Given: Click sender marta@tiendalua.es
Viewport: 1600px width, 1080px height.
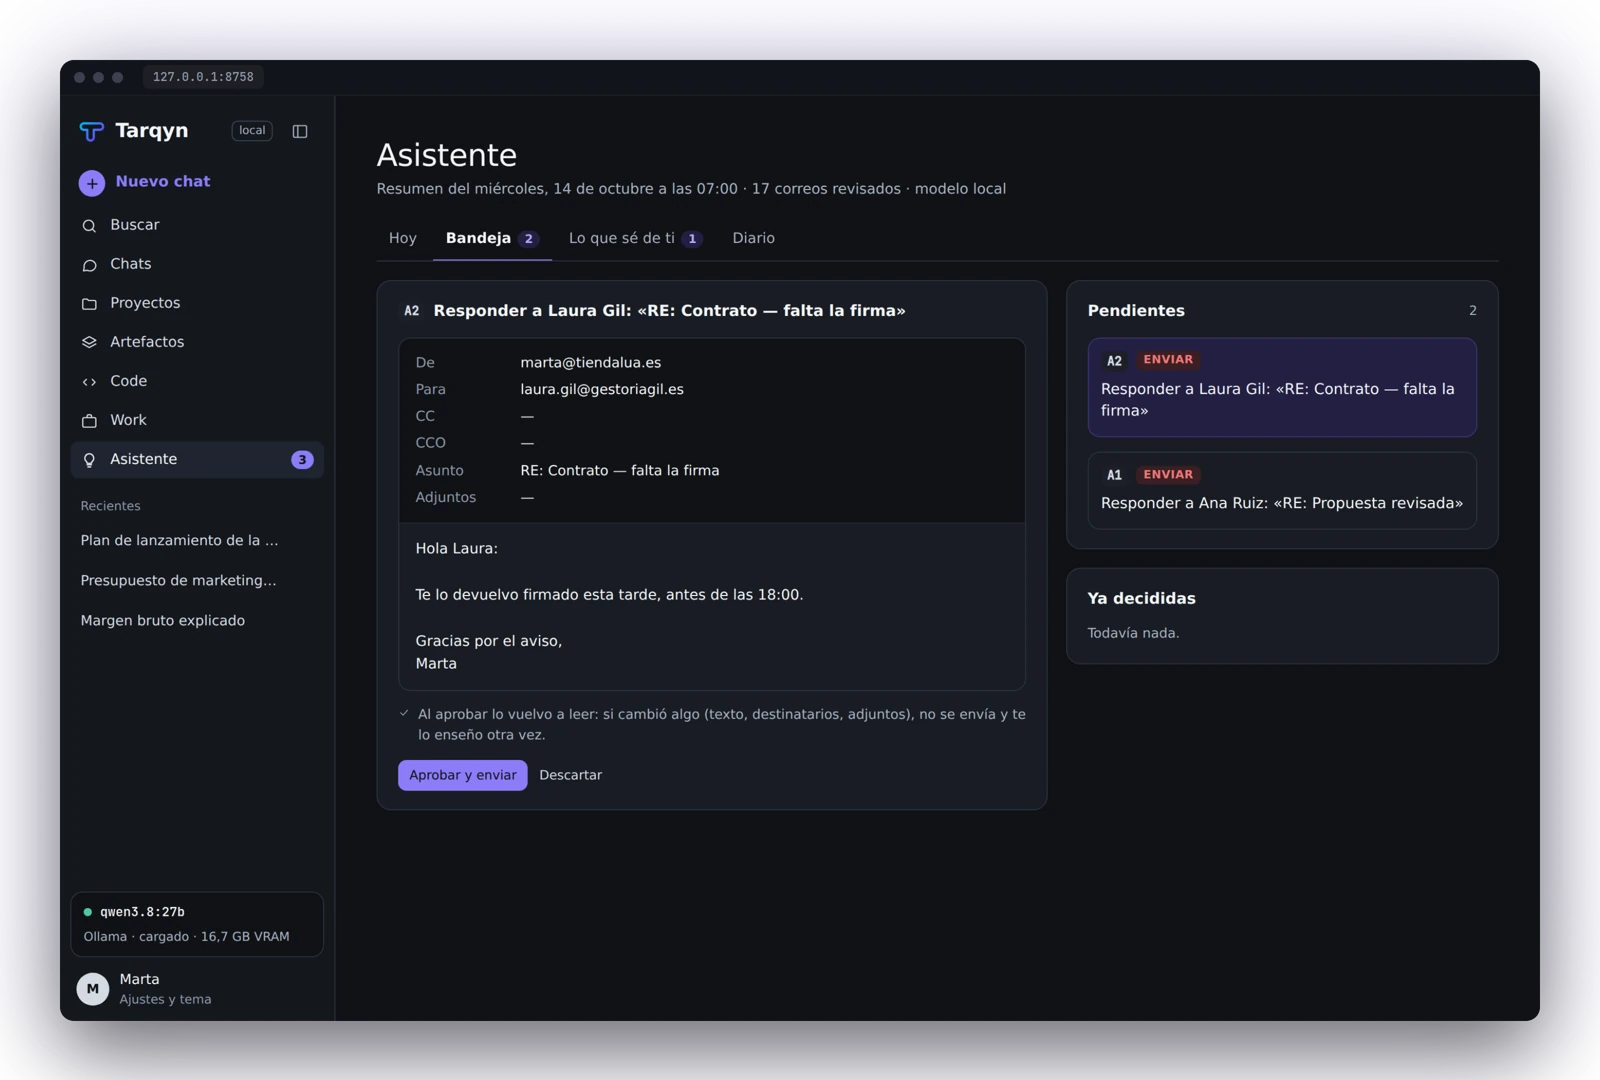Looking at the screenshot, I should pos(590,363).
